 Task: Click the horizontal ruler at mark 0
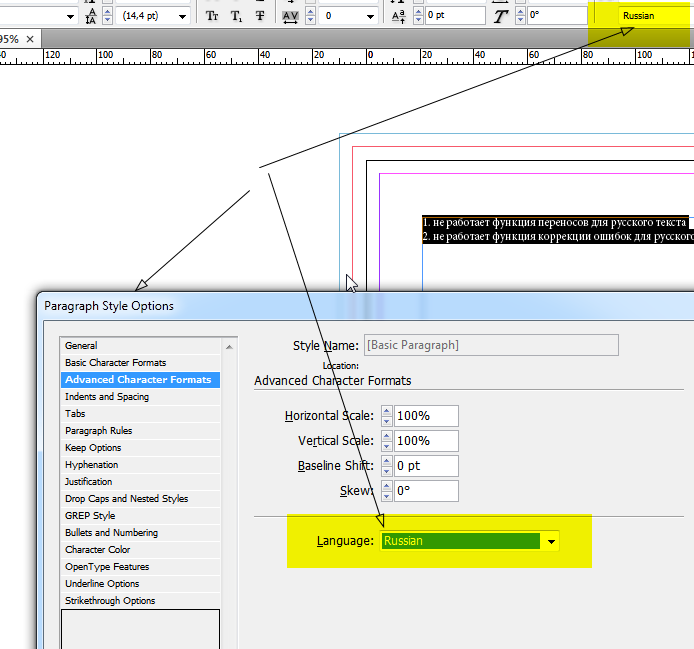point(370,55)
